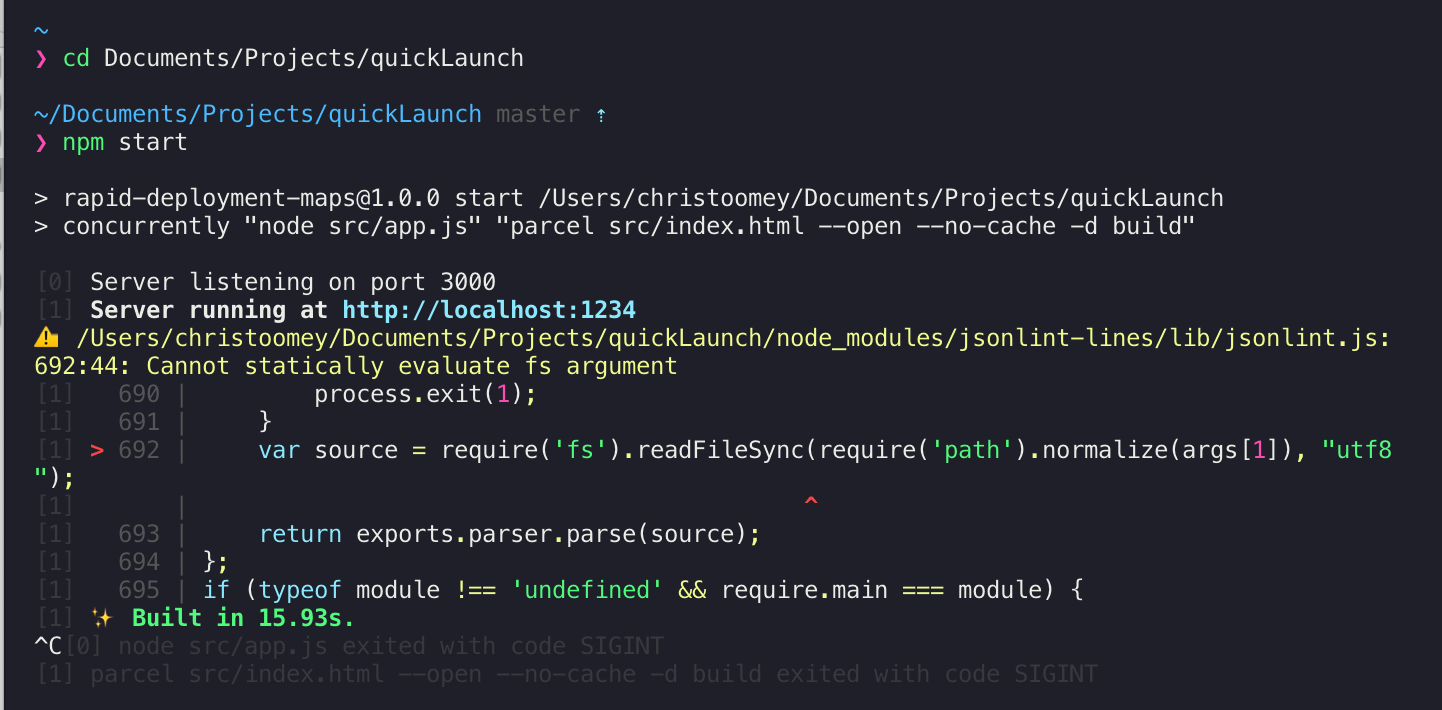Click 'Server listening on port 3000' line
Image resolution: width=1442 pixels, height=710 pixels.
pos(293,282)
